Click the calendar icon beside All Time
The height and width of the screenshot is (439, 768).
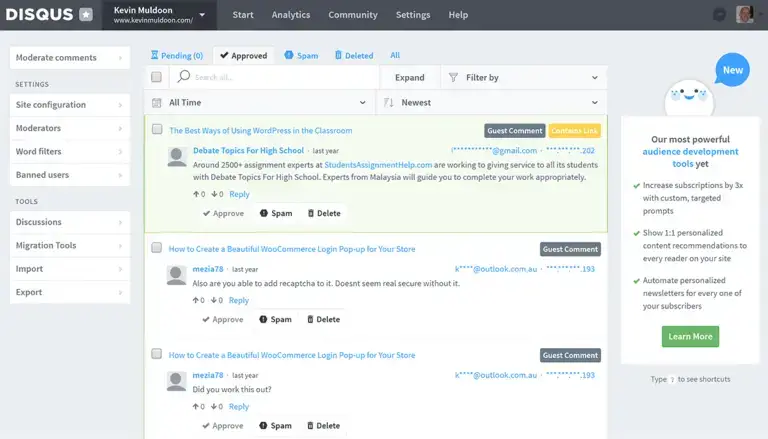pos(157,102)
